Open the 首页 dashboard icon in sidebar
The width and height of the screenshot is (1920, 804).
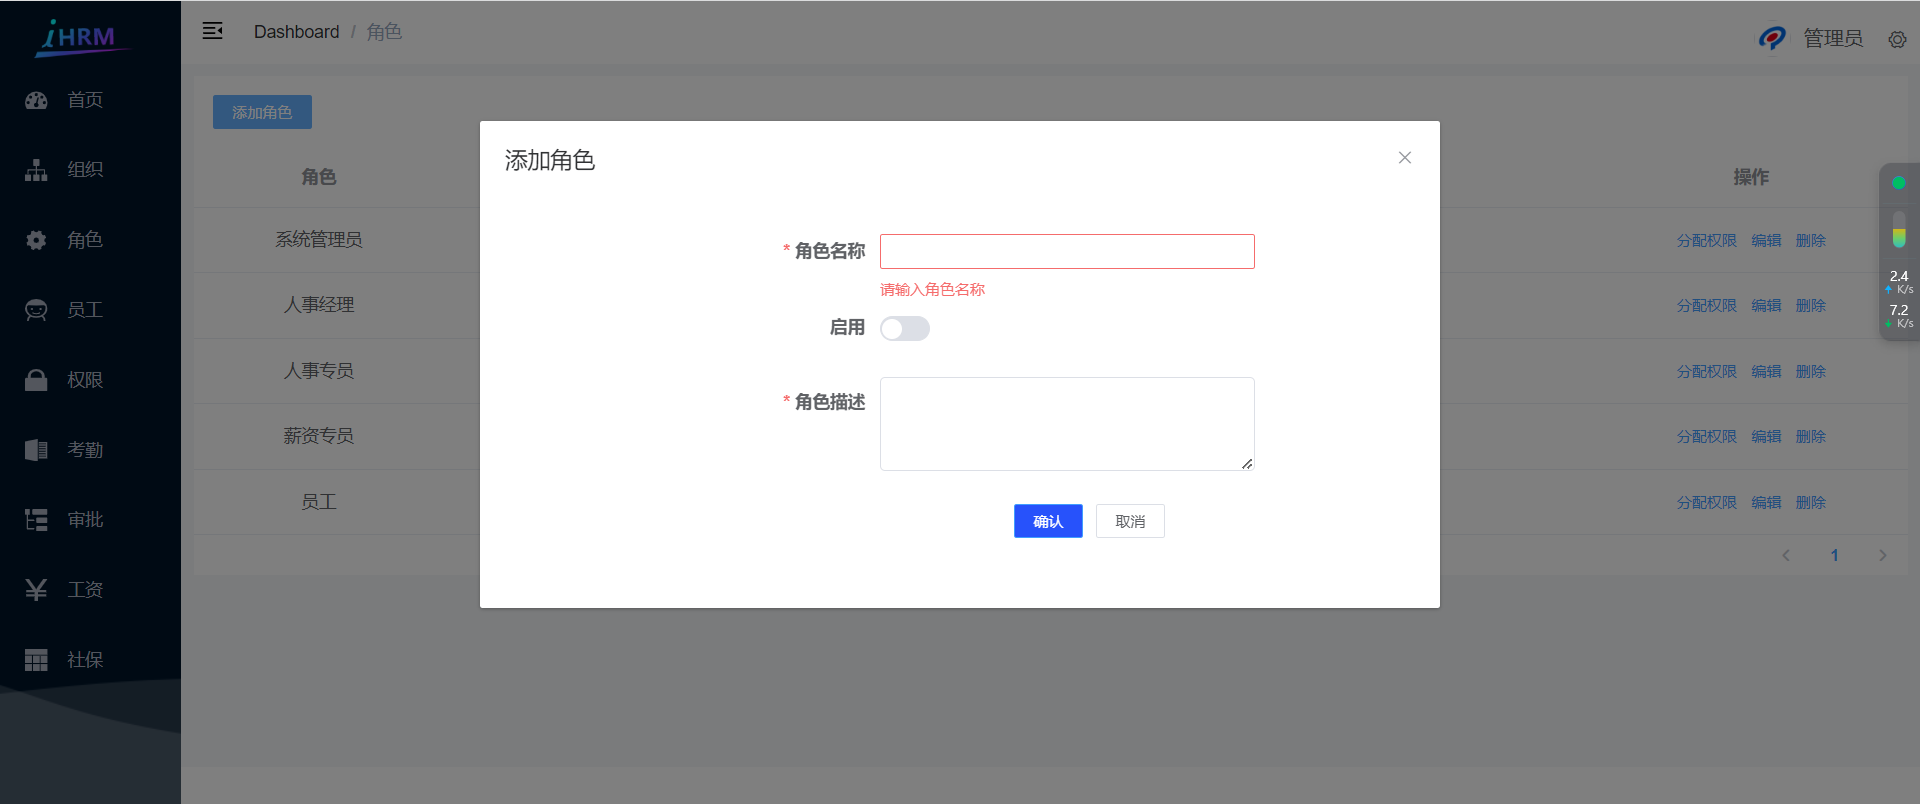click(x=36, y=100)
